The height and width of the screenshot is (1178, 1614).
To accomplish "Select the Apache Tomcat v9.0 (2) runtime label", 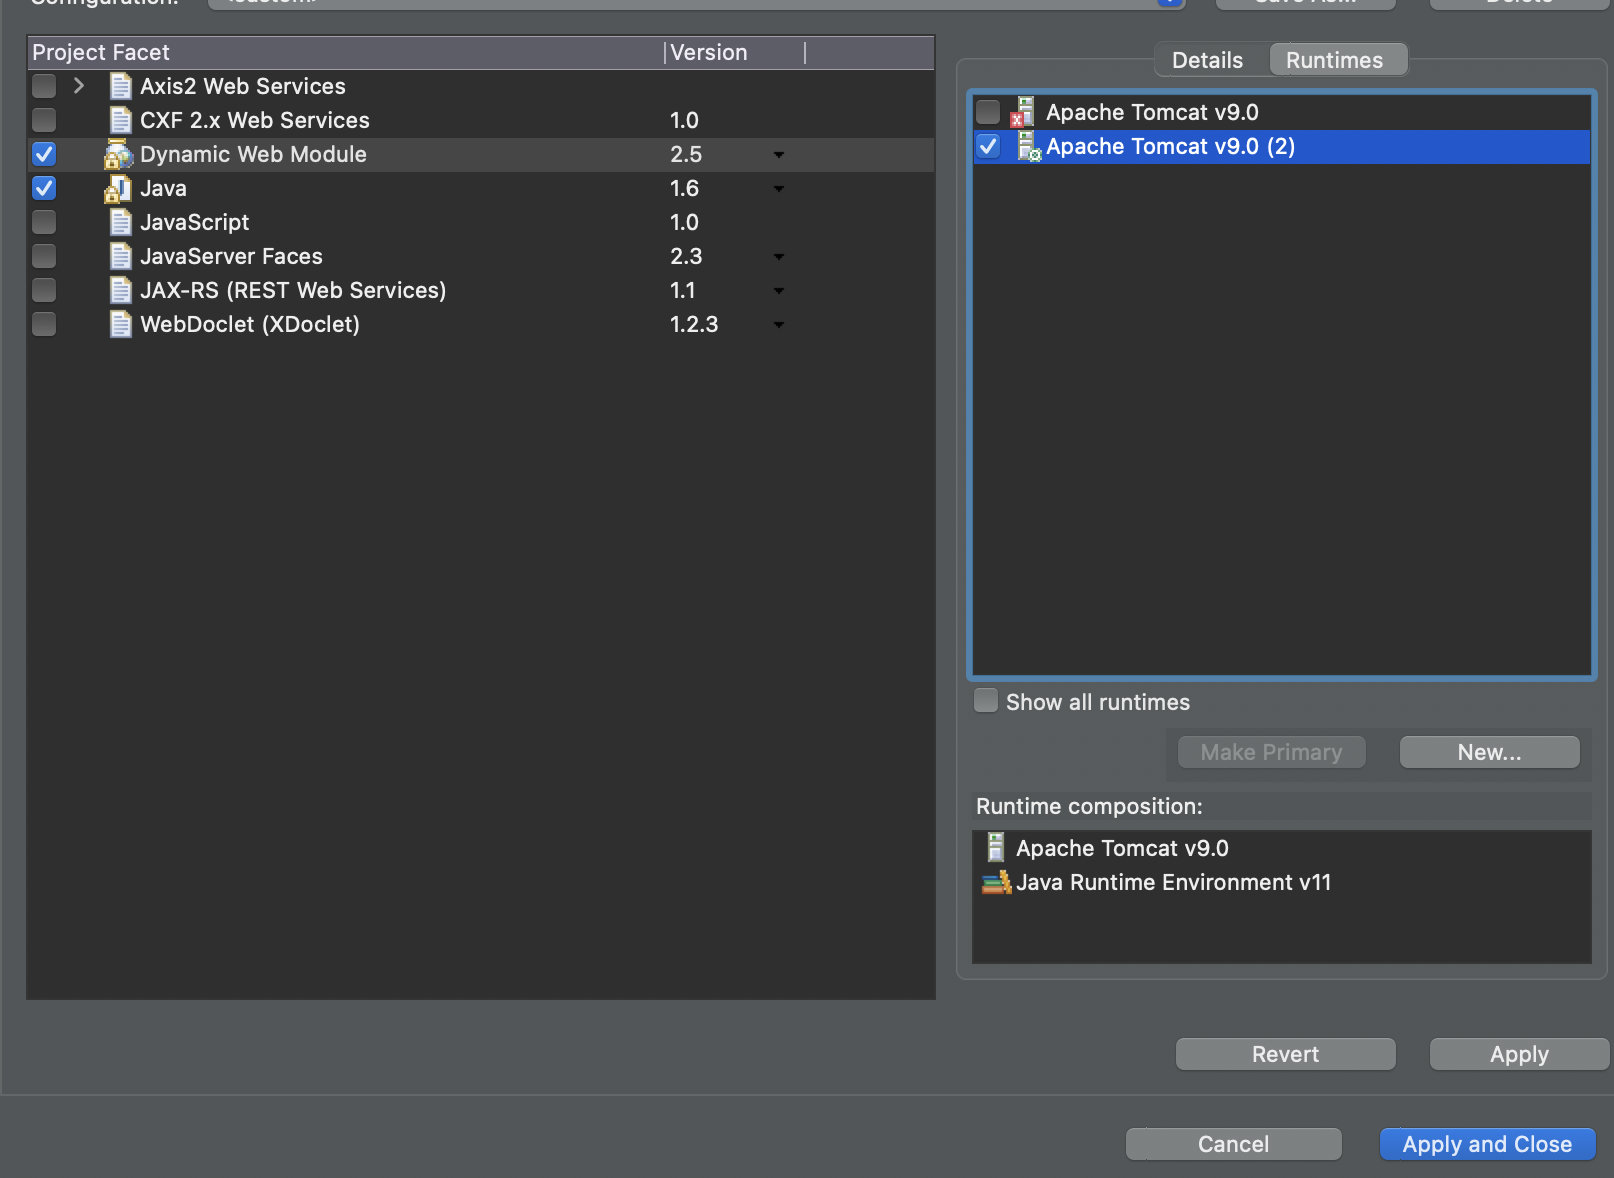I will [x=1170, y=146].
